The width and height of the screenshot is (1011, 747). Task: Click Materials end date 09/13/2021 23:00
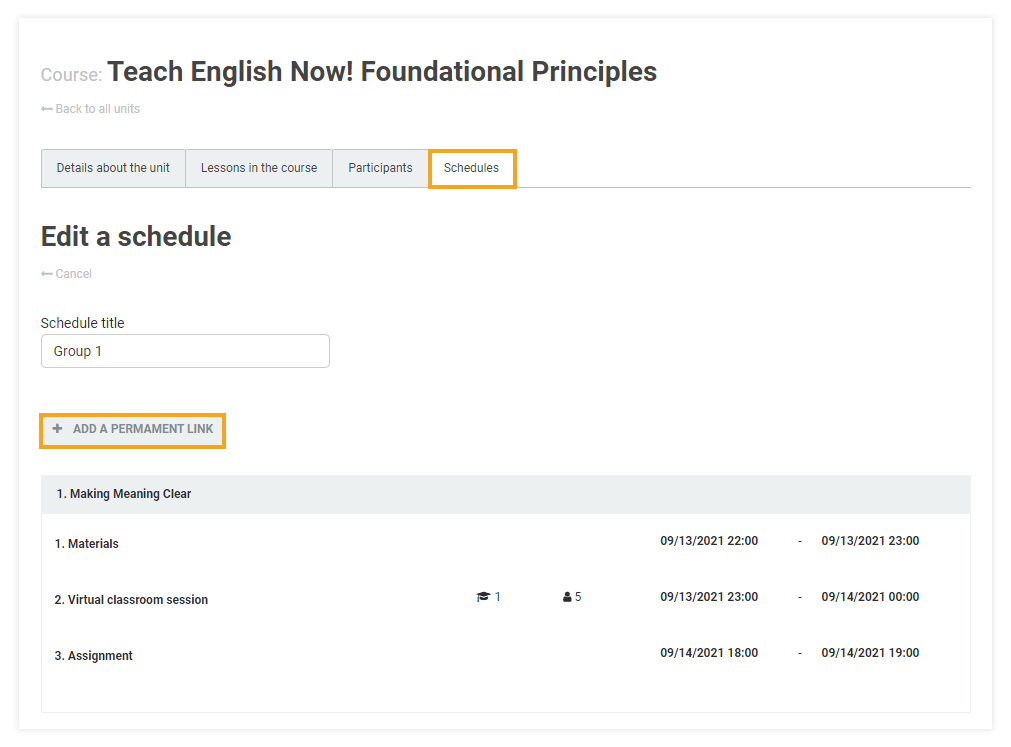coord(870,541)
